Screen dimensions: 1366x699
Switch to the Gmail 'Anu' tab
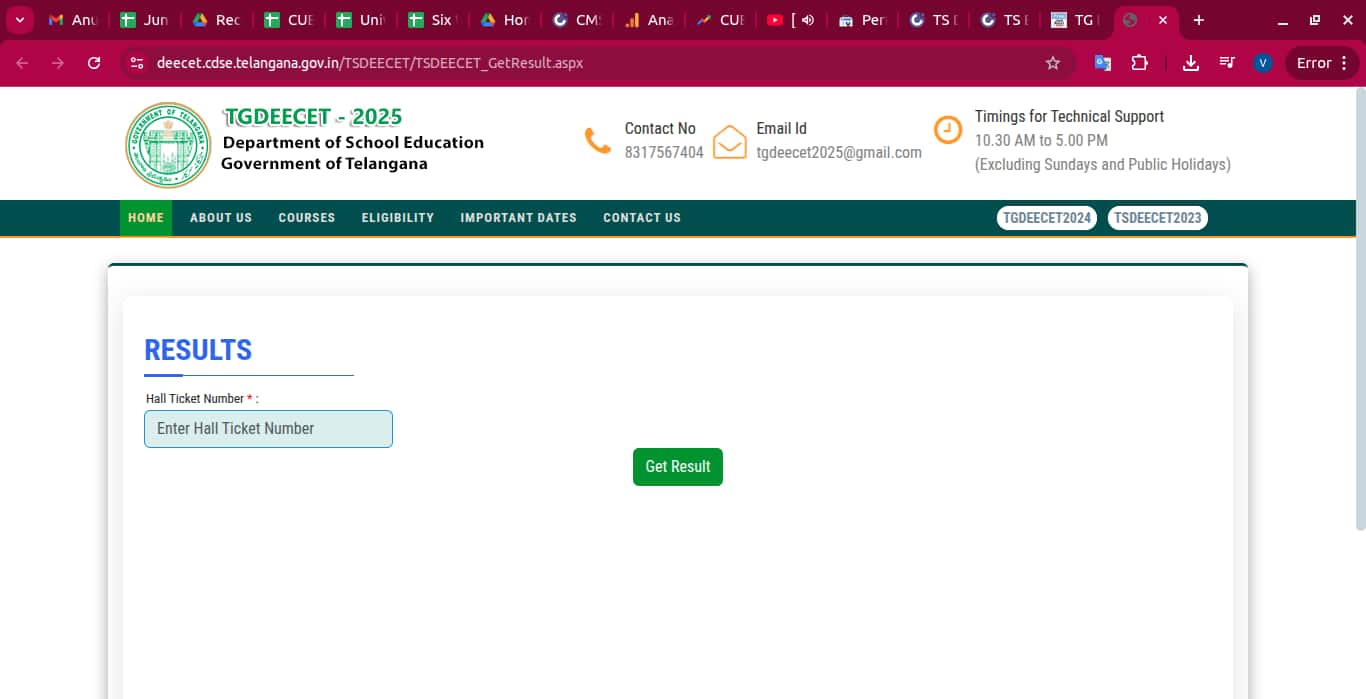[x=72, y=20]
